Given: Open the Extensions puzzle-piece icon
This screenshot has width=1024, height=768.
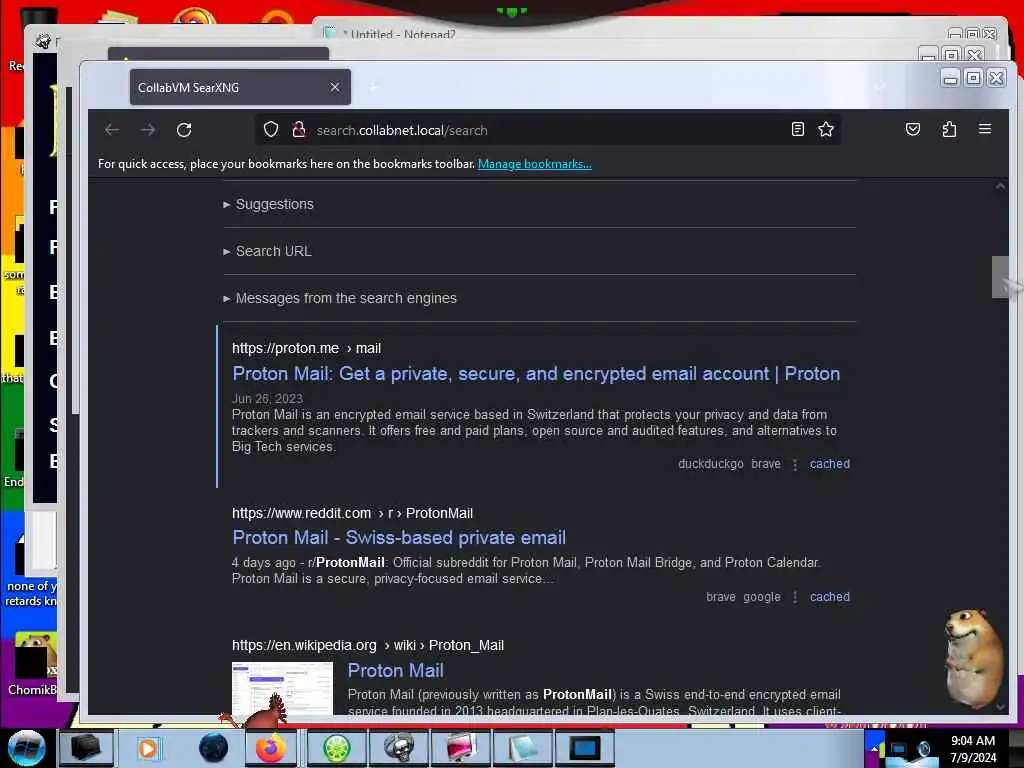Looking at the screenshot, I should 950,129.
